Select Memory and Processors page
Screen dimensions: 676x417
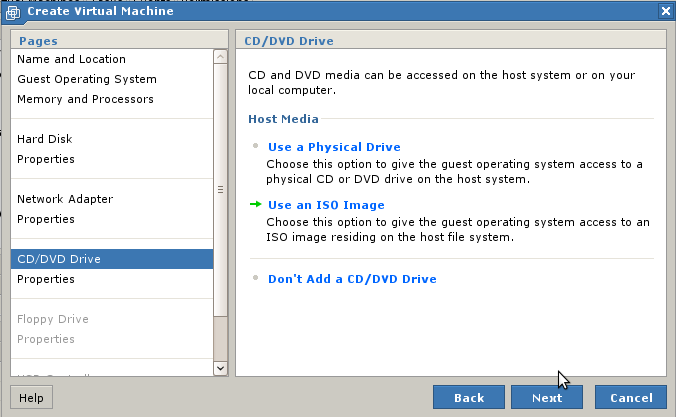tap(85, 99)
